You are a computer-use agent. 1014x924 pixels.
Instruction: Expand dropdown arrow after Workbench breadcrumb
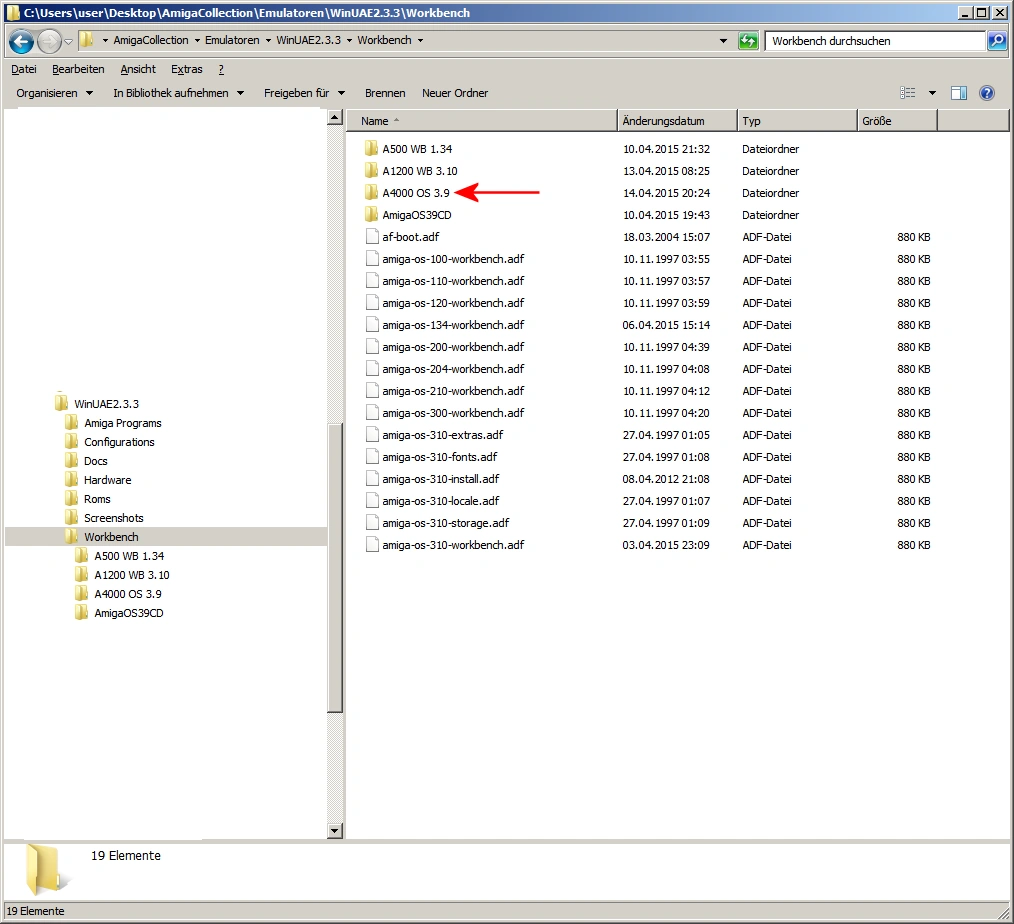click(420, 40)
